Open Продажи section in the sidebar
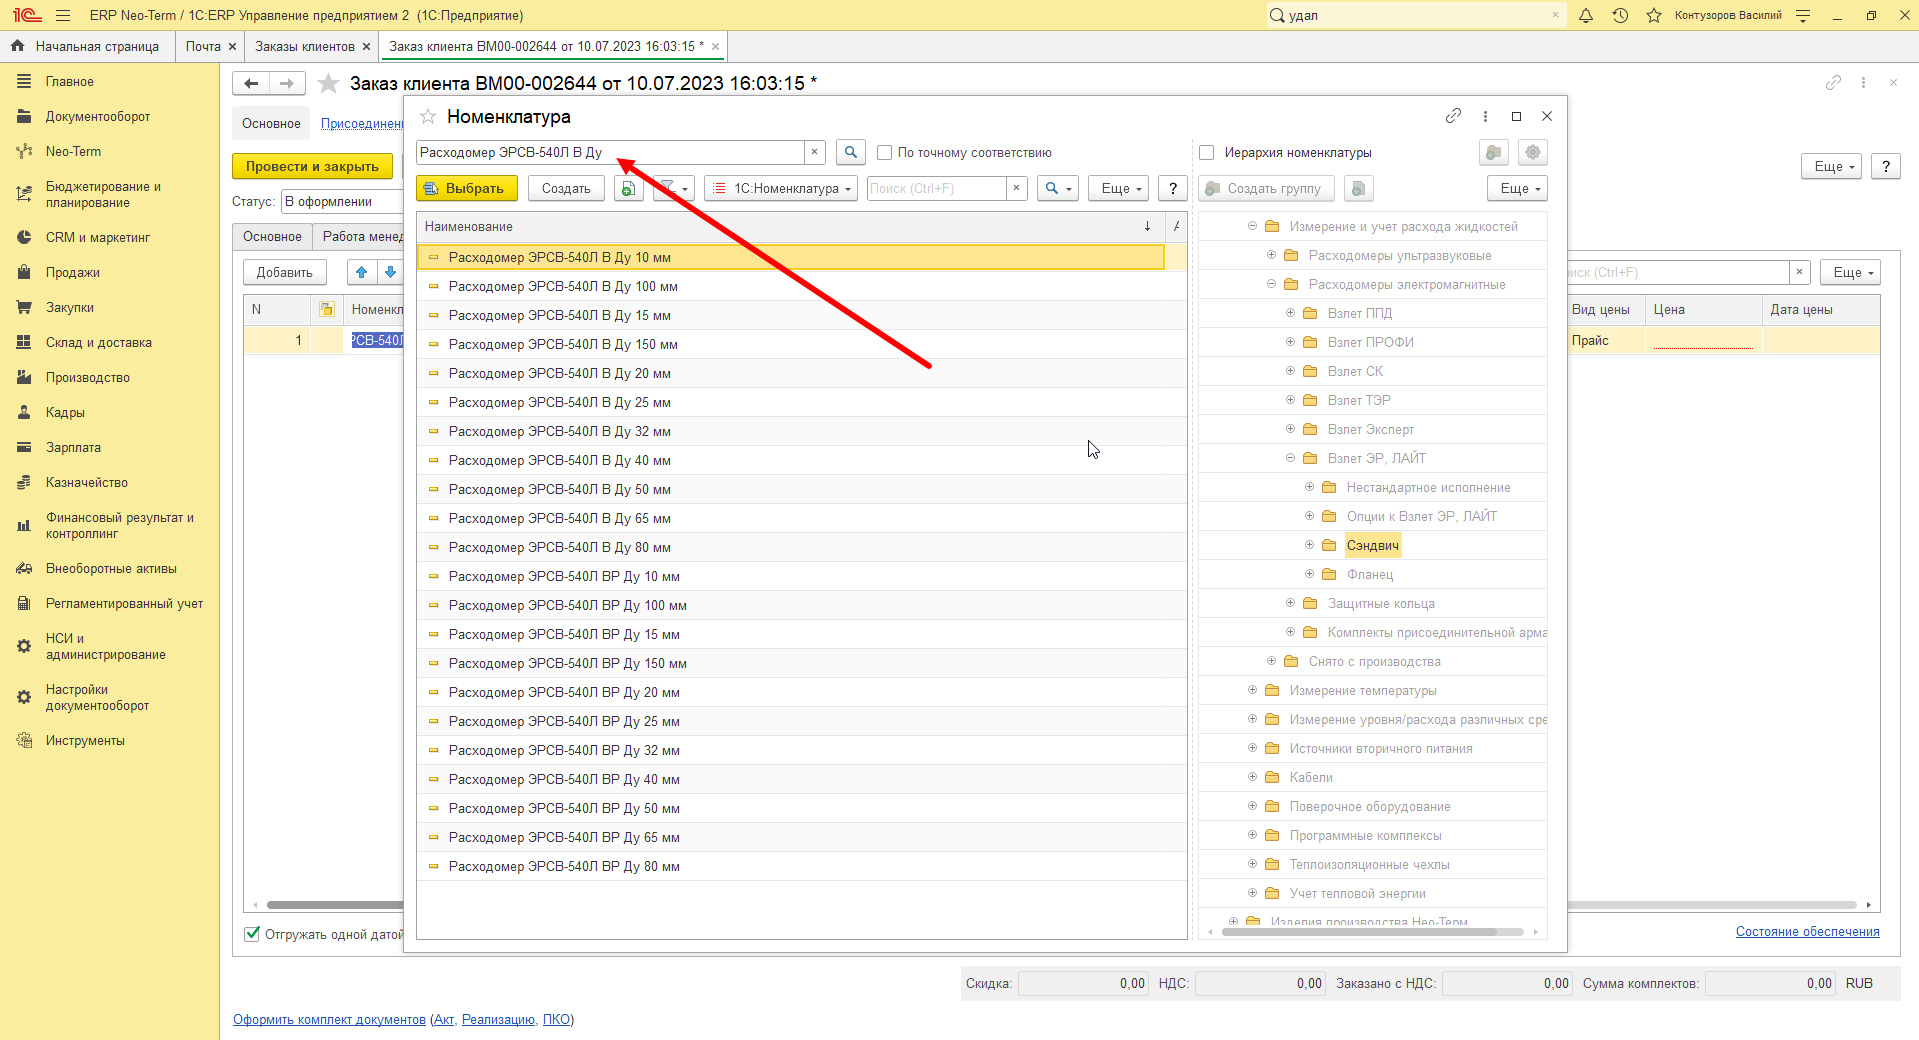Image resolution: width=1919 pixels, height=1040 pixels. pos(72,272)
